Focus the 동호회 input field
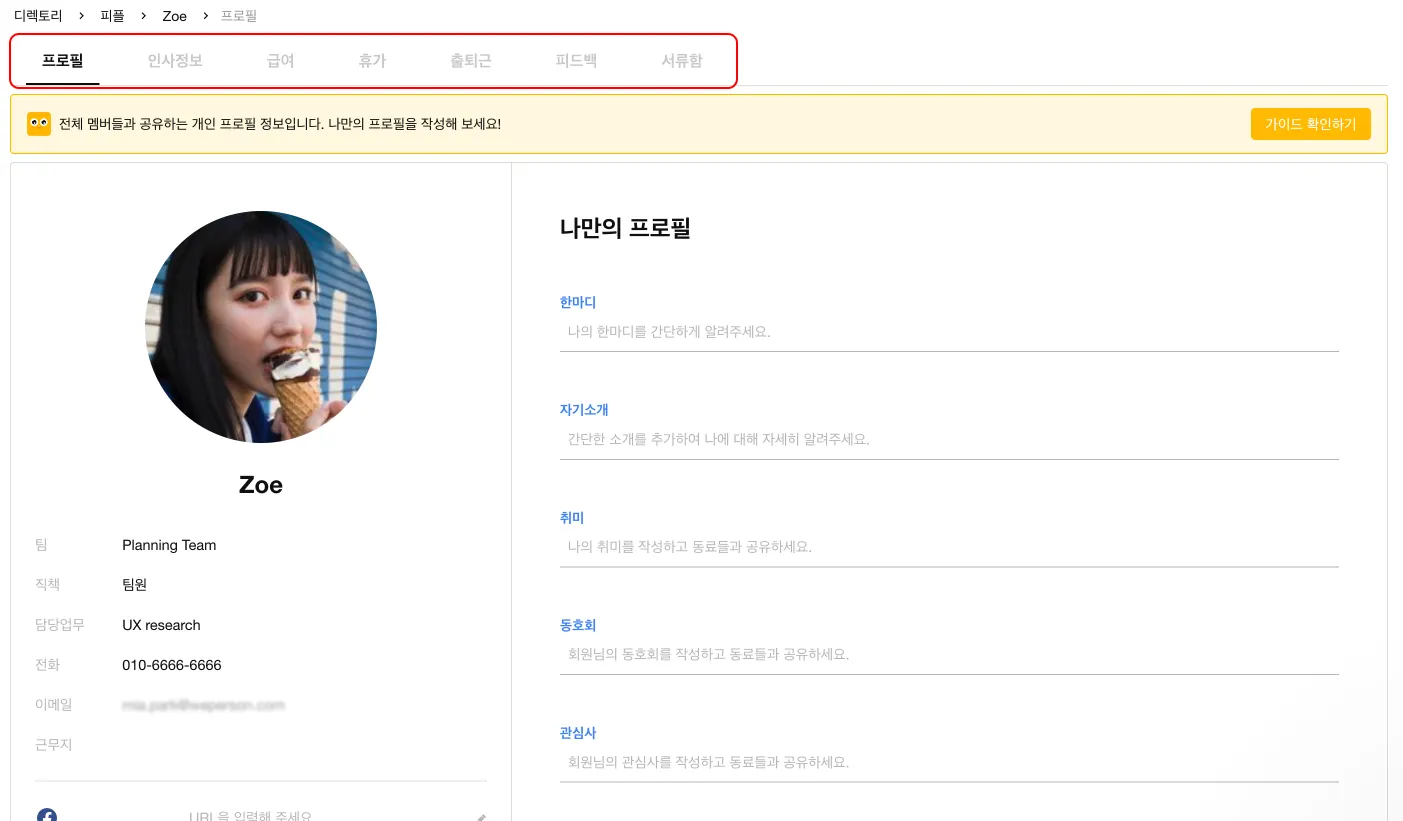This screenshot has height=821, width=1403. click(949, 655)
